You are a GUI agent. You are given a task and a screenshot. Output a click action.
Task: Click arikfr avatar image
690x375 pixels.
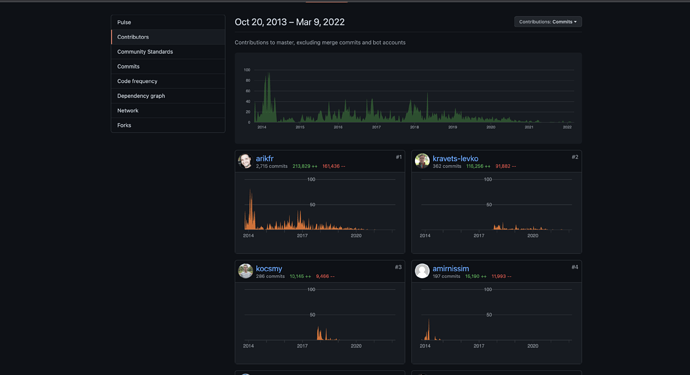click(x=246, y=161)
